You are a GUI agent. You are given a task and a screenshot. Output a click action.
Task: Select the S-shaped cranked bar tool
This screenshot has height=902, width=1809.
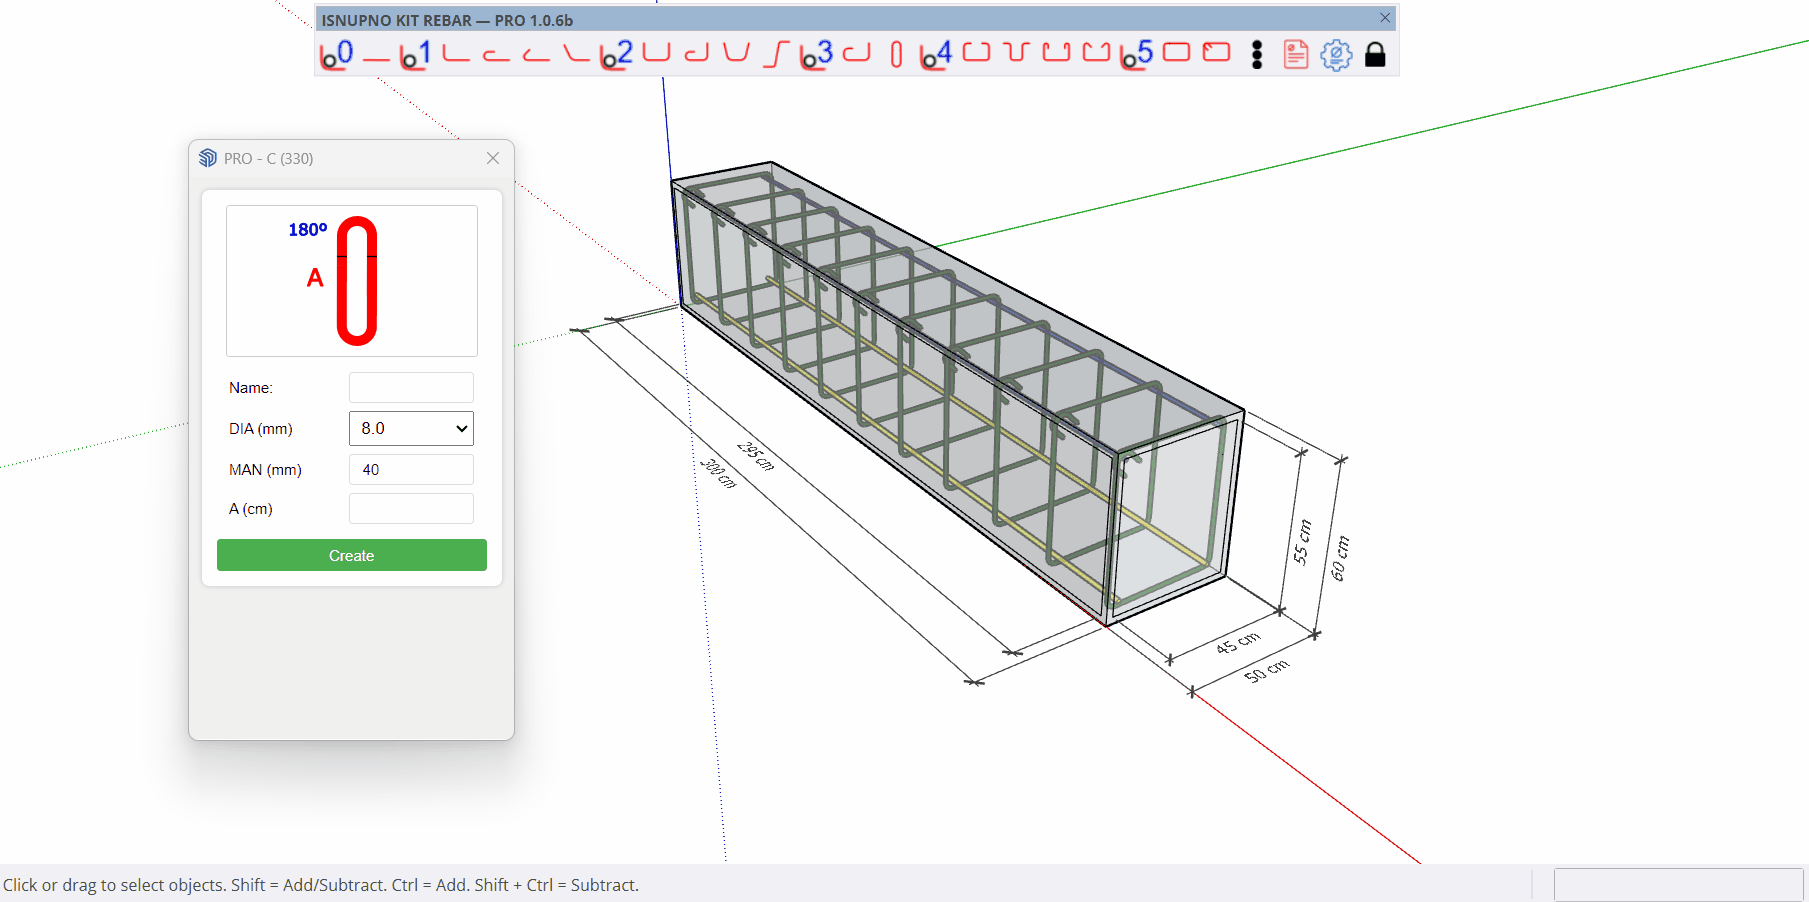(x=776, y=54)
